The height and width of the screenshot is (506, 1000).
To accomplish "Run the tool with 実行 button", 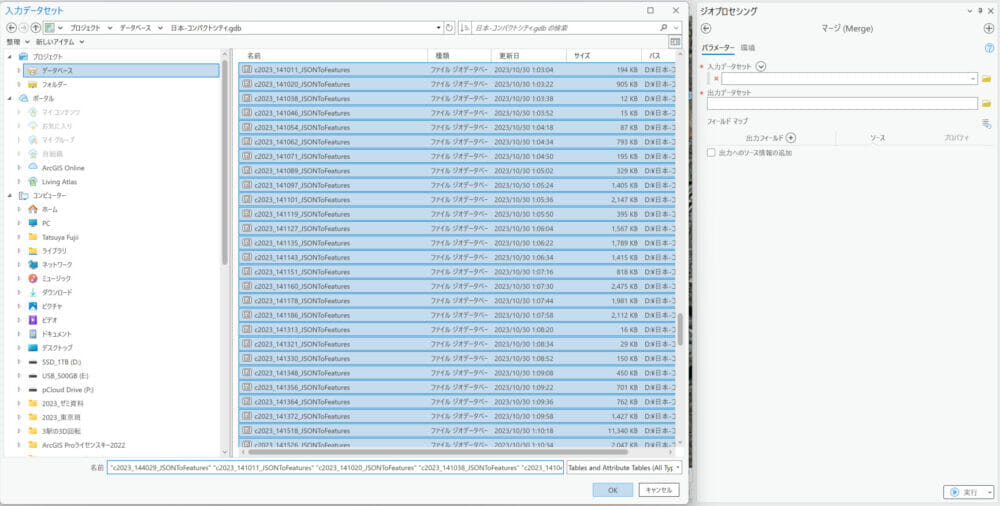I will 964,493.
